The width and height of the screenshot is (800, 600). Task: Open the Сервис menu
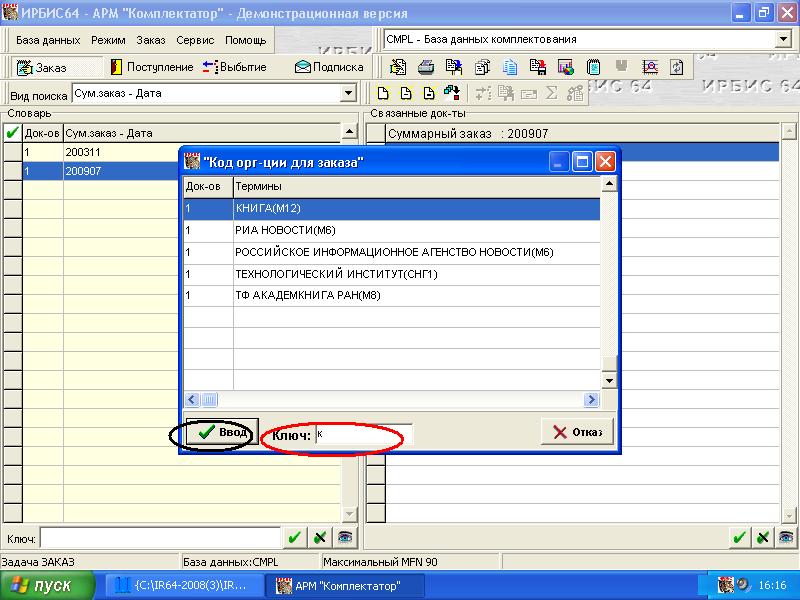[x=195, y=40]
